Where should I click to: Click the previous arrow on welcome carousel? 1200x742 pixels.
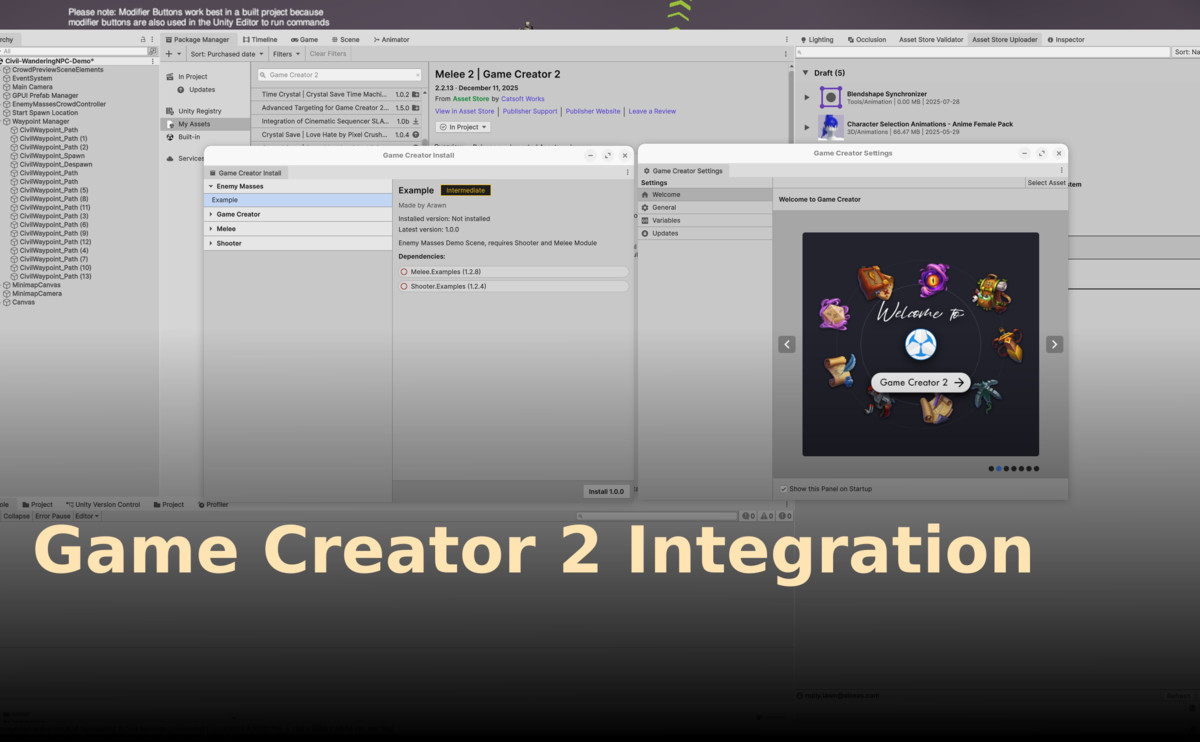[x=787, y=344]
